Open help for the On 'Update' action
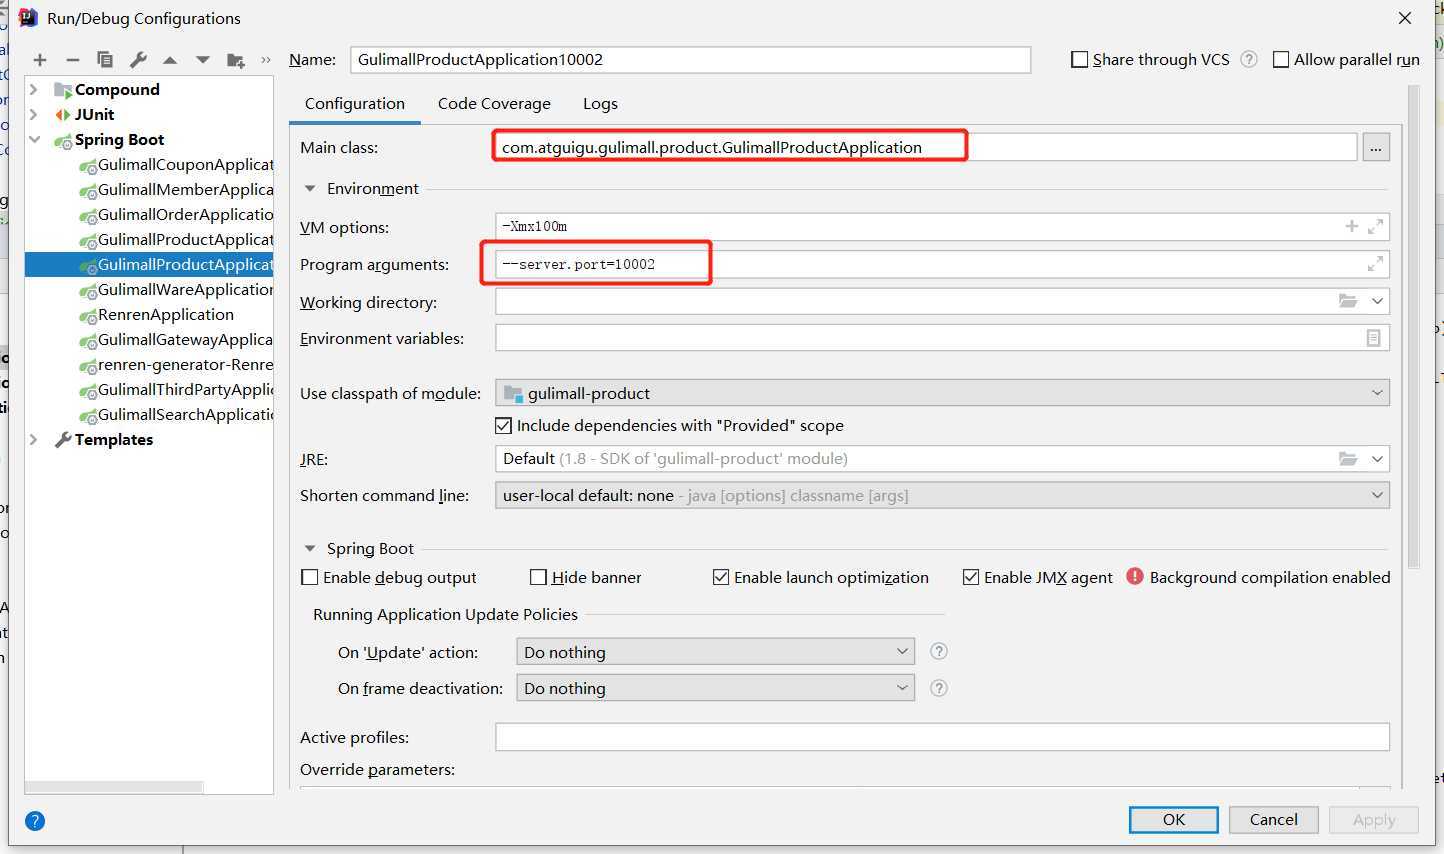The height and width of the screenshot is (854, 1444). tap(938, 651)
